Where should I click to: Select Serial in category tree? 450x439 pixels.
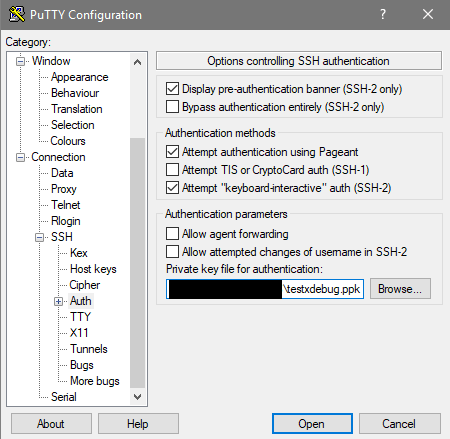(64, 397)
